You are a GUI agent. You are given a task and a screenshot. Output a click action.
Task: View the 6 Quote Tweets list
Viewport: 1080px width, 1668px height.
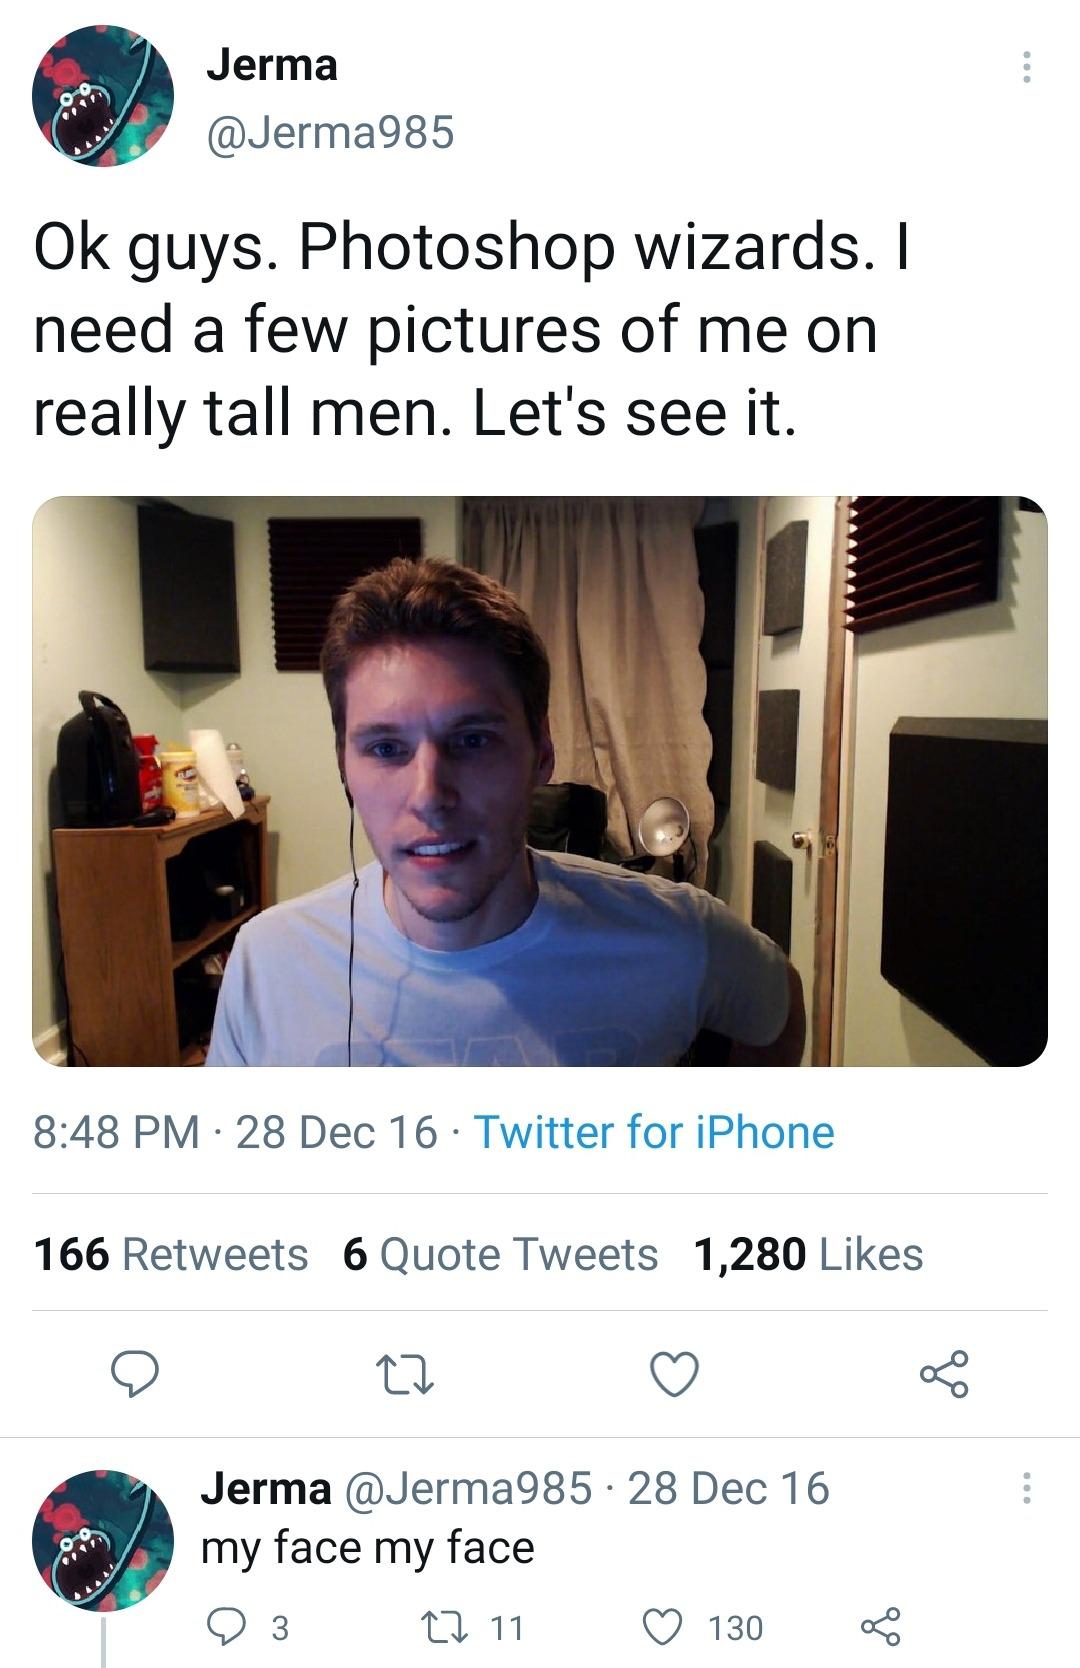[x=500, y=1254]
